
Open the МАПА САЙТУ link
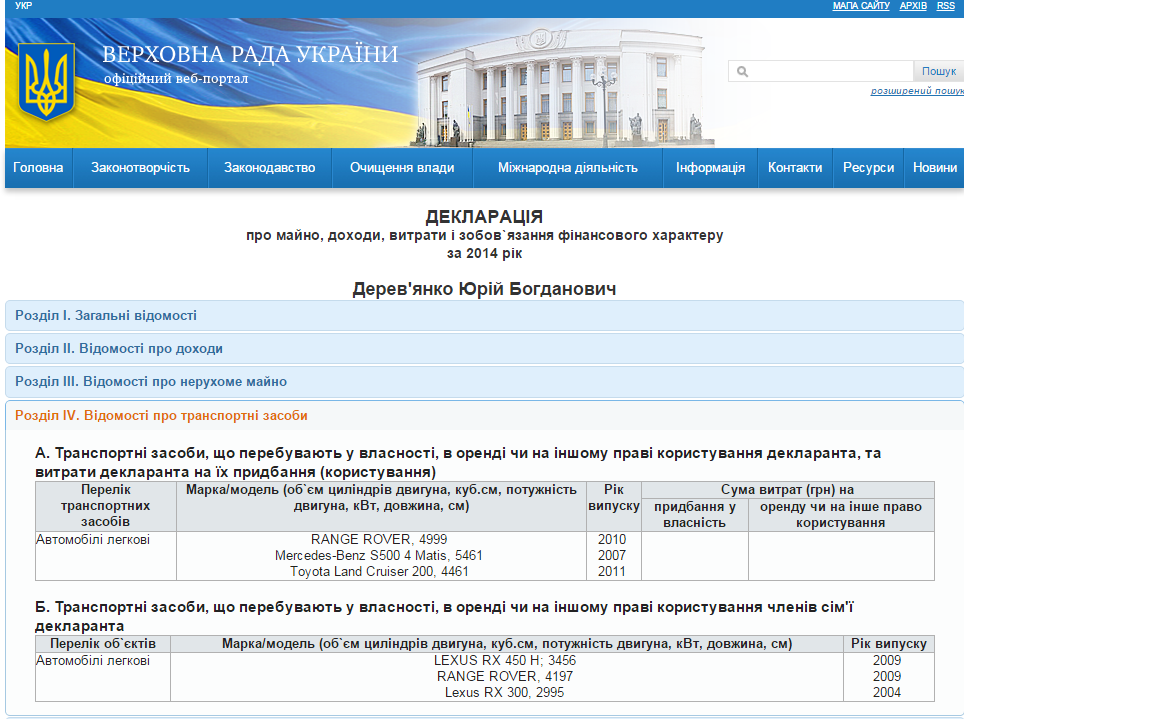point(861,6)
